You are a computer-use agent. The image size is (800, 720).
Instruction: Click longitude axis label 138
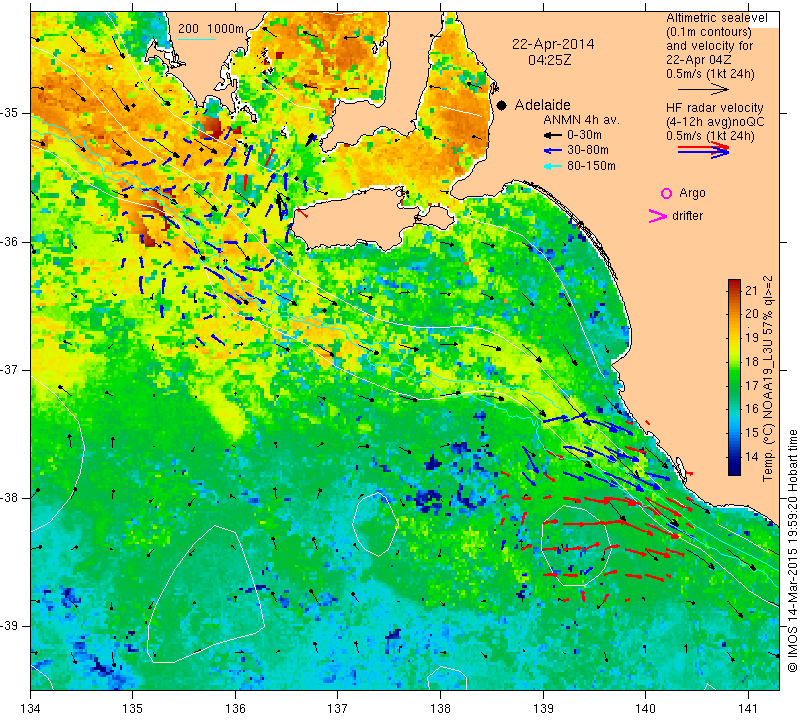440,709
